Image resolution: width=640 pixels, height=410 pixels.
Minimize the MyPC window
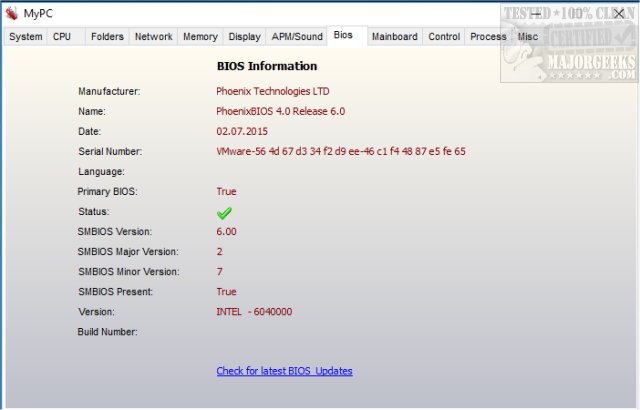pos(536,14)
